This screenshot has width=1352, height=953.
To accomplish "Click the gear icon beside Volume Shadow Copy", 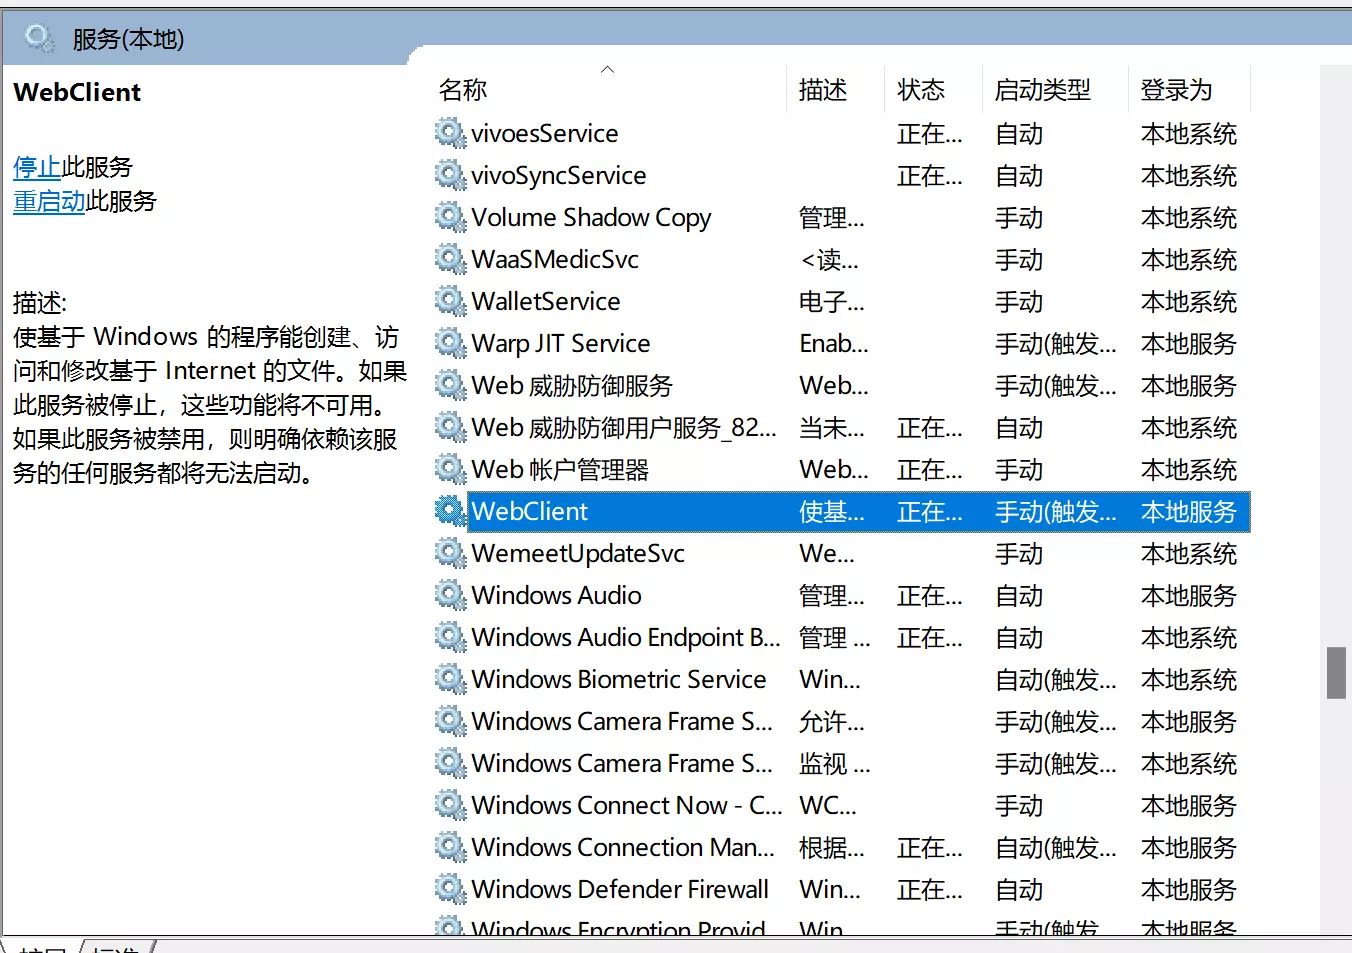I will (450, 217).
